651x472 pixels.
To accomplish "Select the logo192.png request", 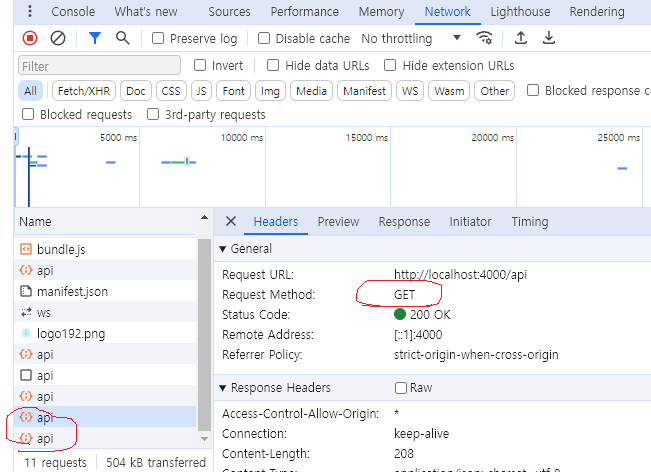I will (105, 333).
